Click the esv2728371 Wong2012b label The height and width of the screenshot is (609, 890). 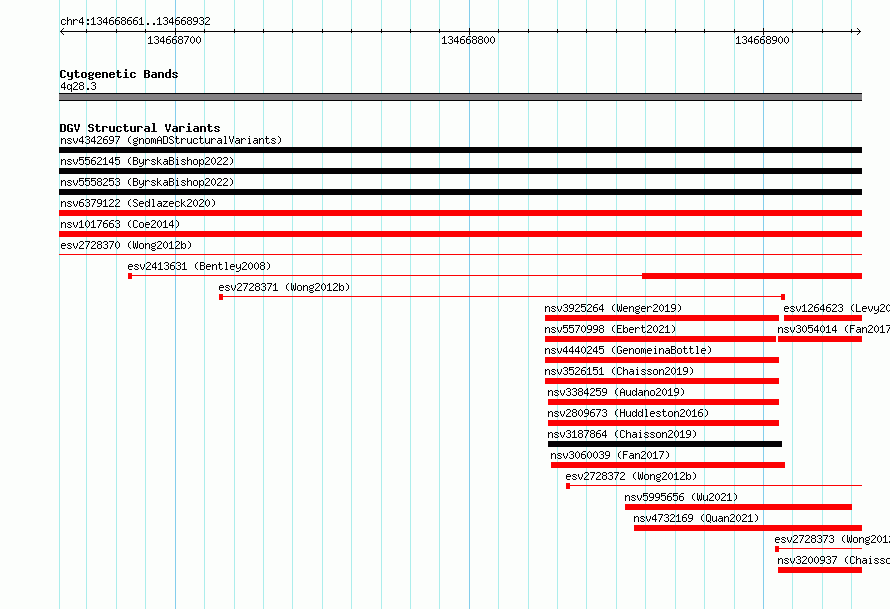tap(284, 287)
